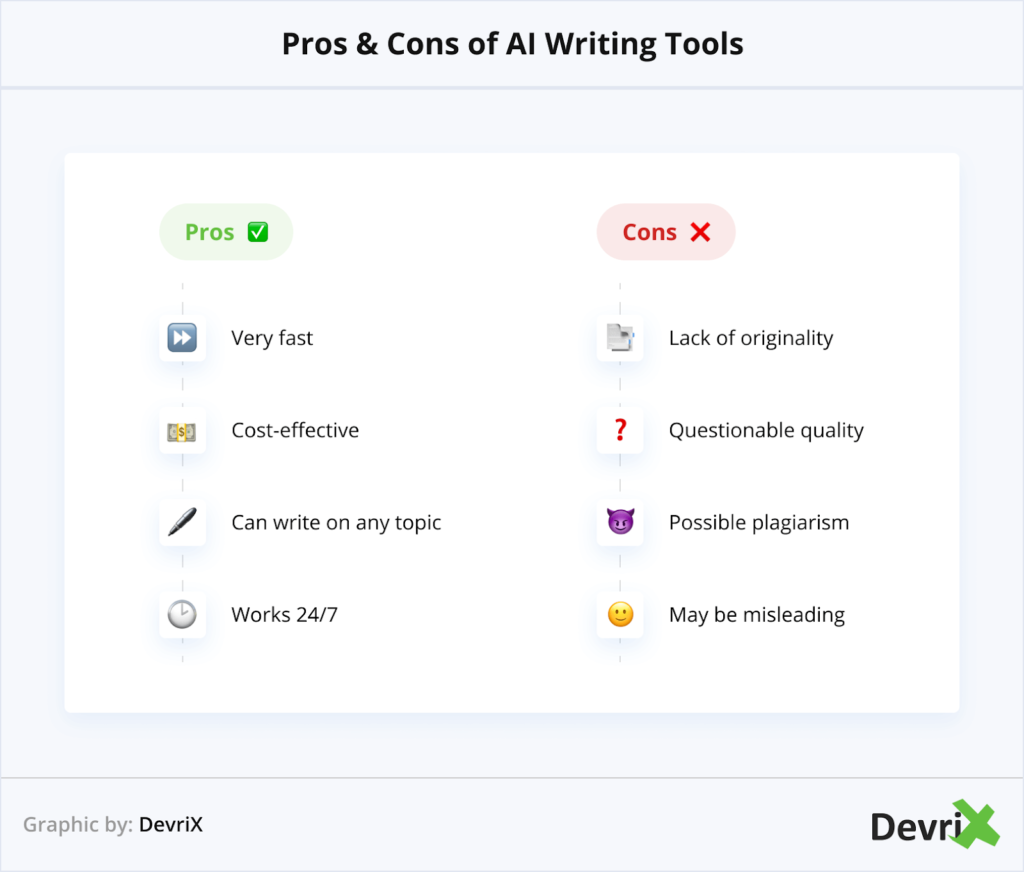Click the document icon beside Lack of originality

pos(620,338)
